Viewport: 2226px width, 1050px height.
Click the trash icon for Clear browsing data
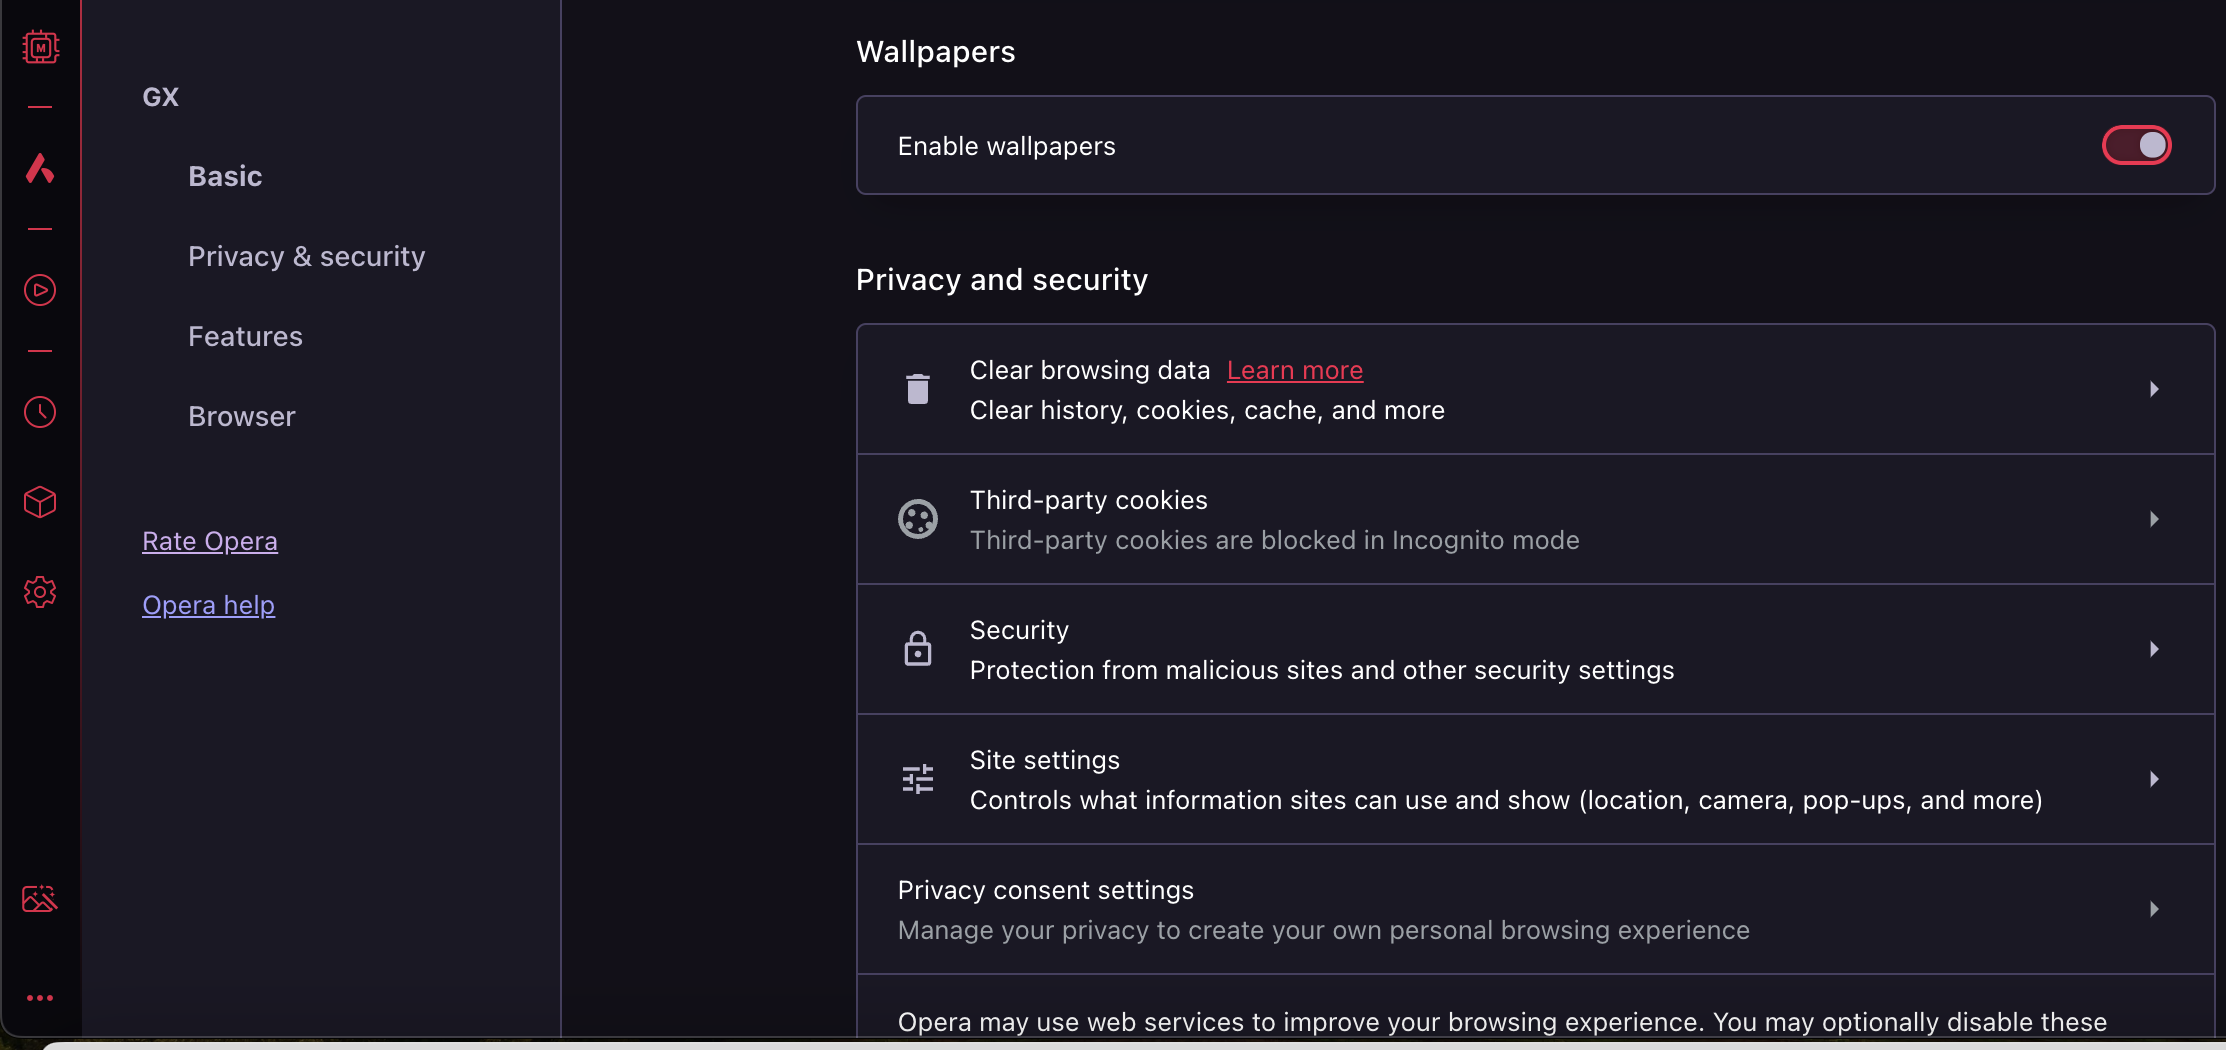click(918, 389)
